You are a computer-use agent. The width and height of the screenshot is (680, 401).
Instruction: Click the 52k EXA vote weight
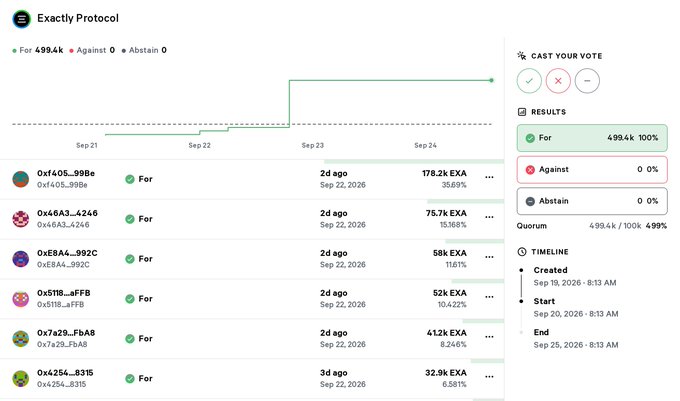450,293
